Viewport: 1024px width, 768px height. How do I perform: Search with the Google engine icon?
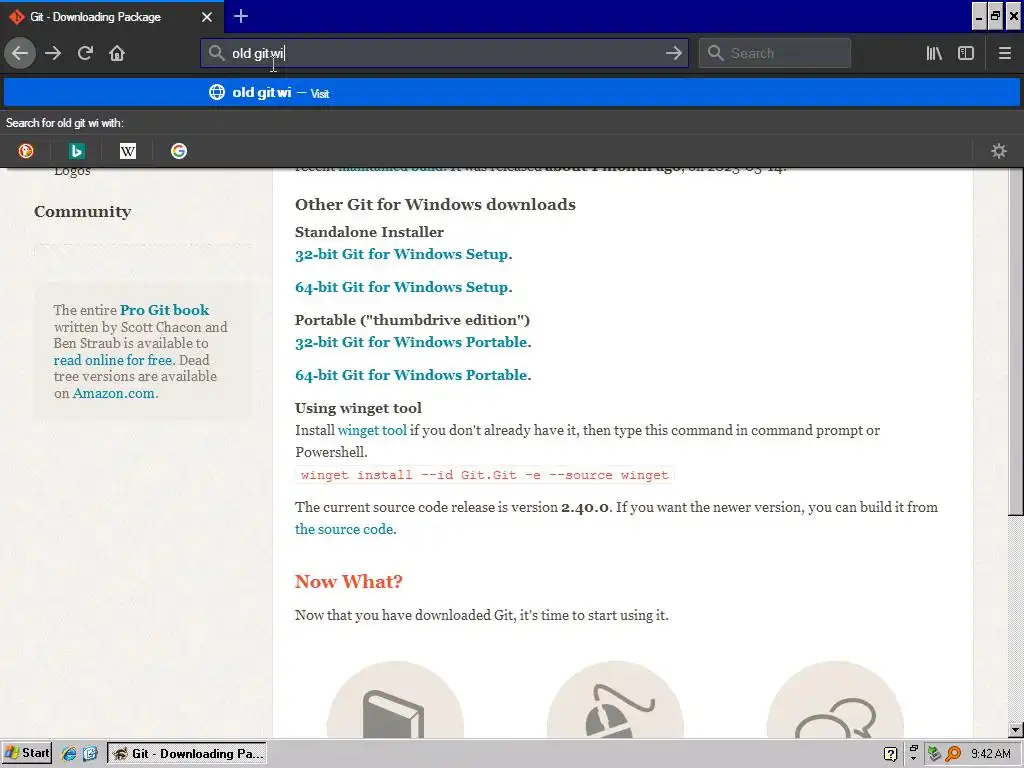(178, 151)
